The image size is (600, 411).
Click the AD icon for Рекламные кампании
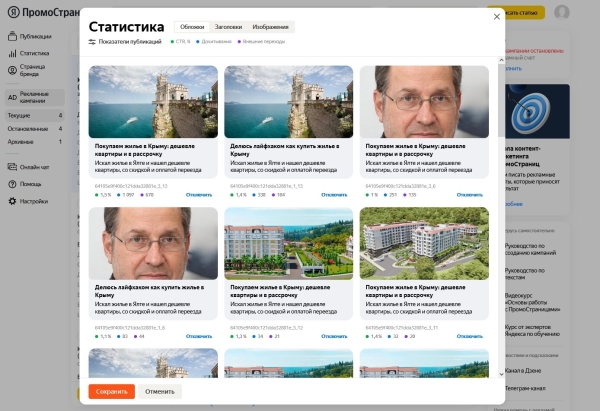click(x=12, y=97)
